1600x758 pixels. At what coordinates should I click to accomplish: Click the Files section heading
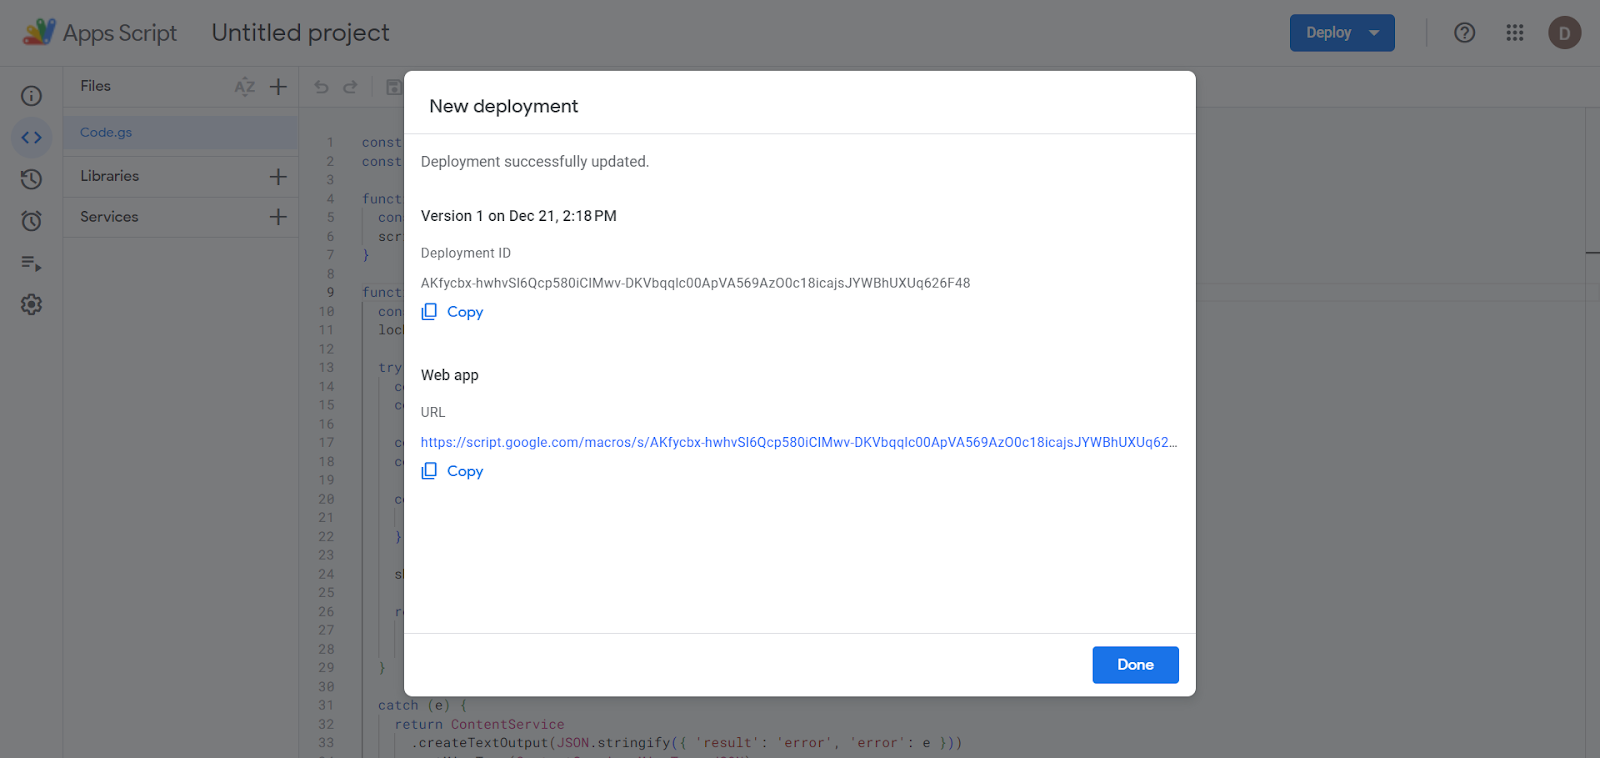(96, 86)
